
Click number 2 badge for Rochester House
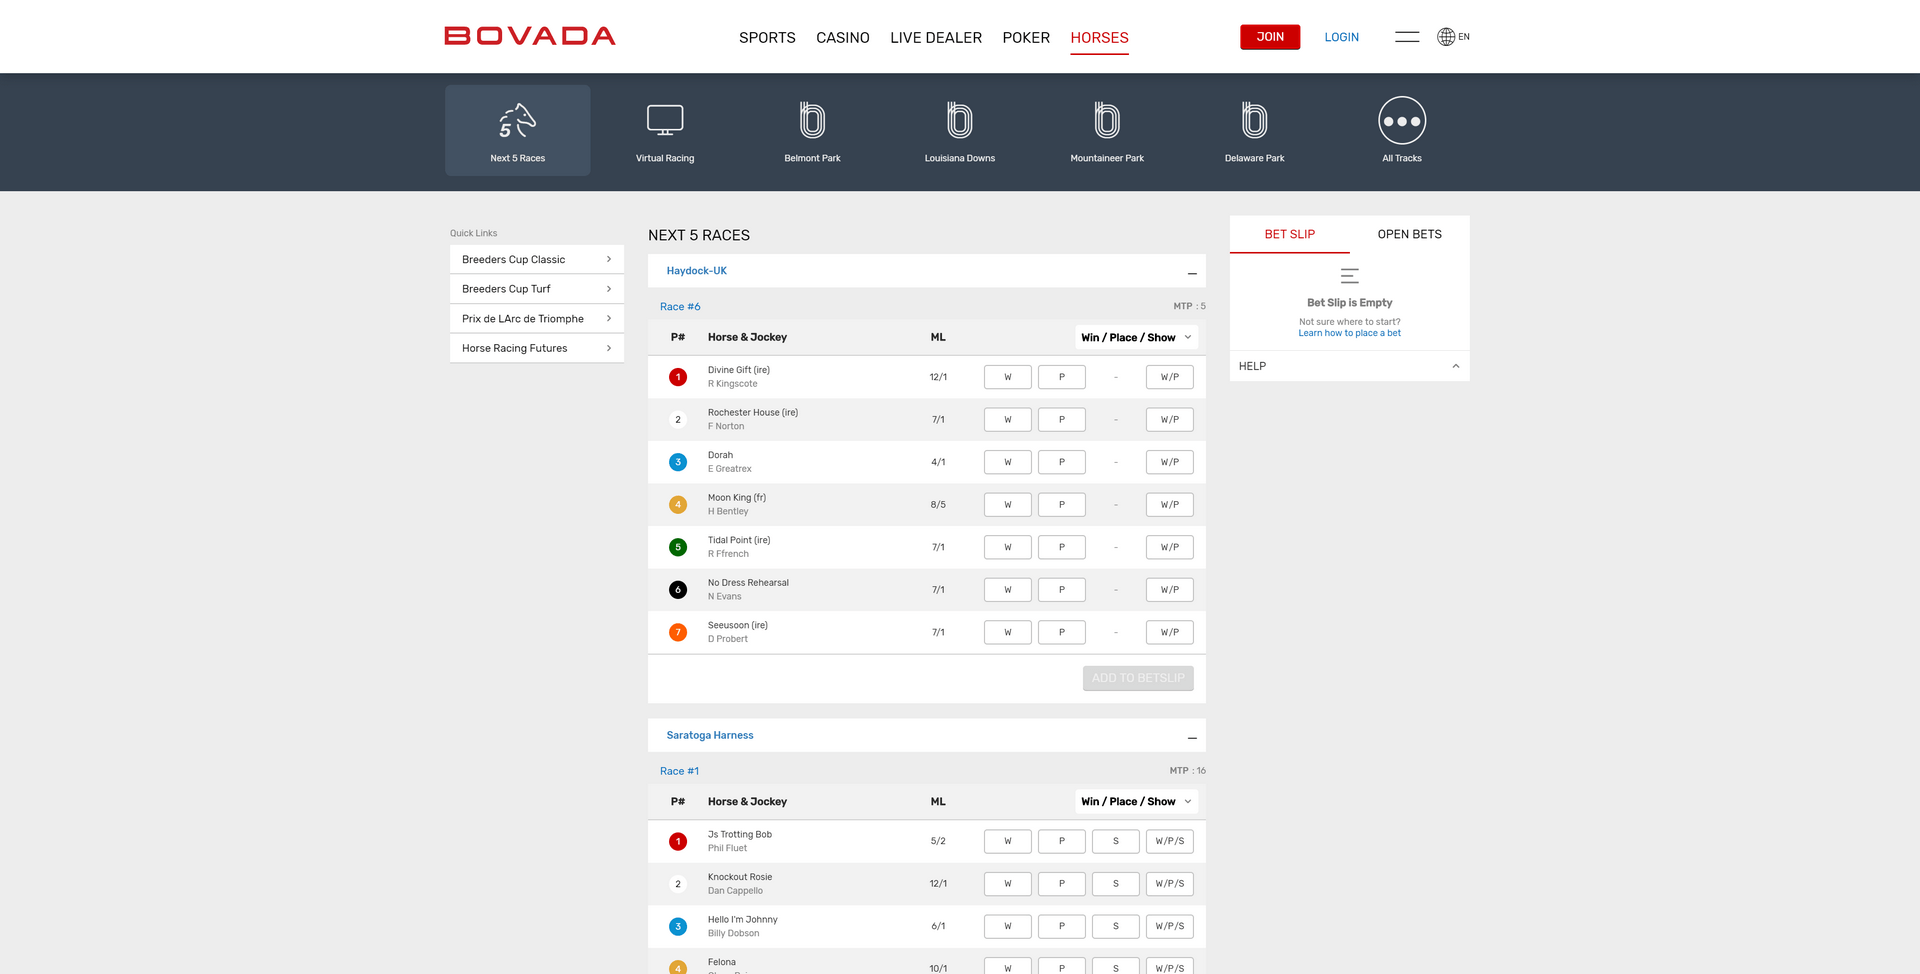678,420
